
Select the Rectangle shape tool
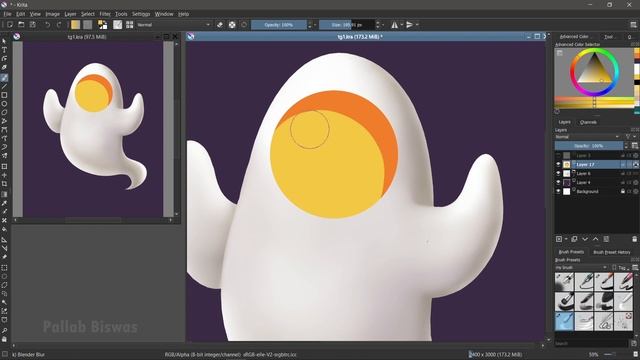tap(4, 95)
